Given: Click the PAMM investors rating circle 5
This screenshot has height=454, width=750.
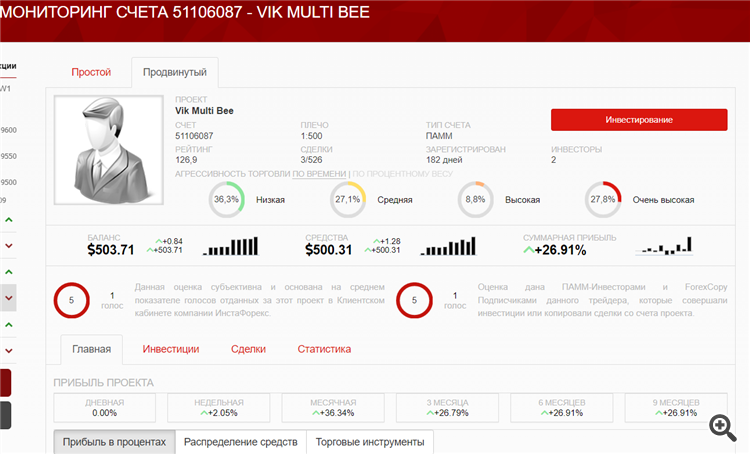Looking at the screenshot, I should pos(414,300).
